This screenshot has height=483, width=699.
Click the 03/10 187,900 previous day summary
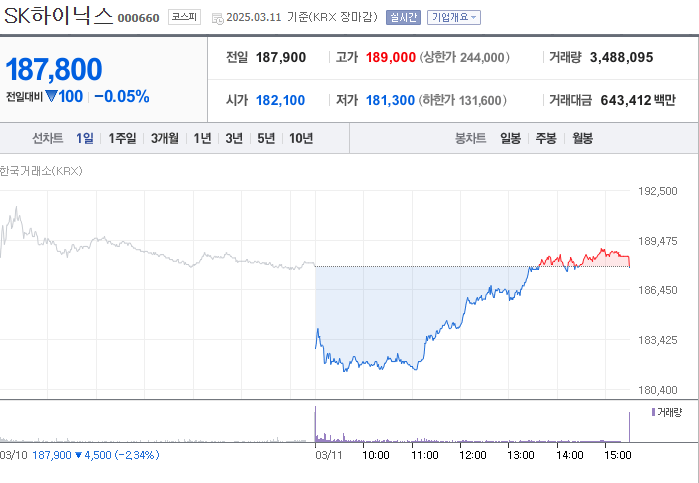(x=79, y=455)
